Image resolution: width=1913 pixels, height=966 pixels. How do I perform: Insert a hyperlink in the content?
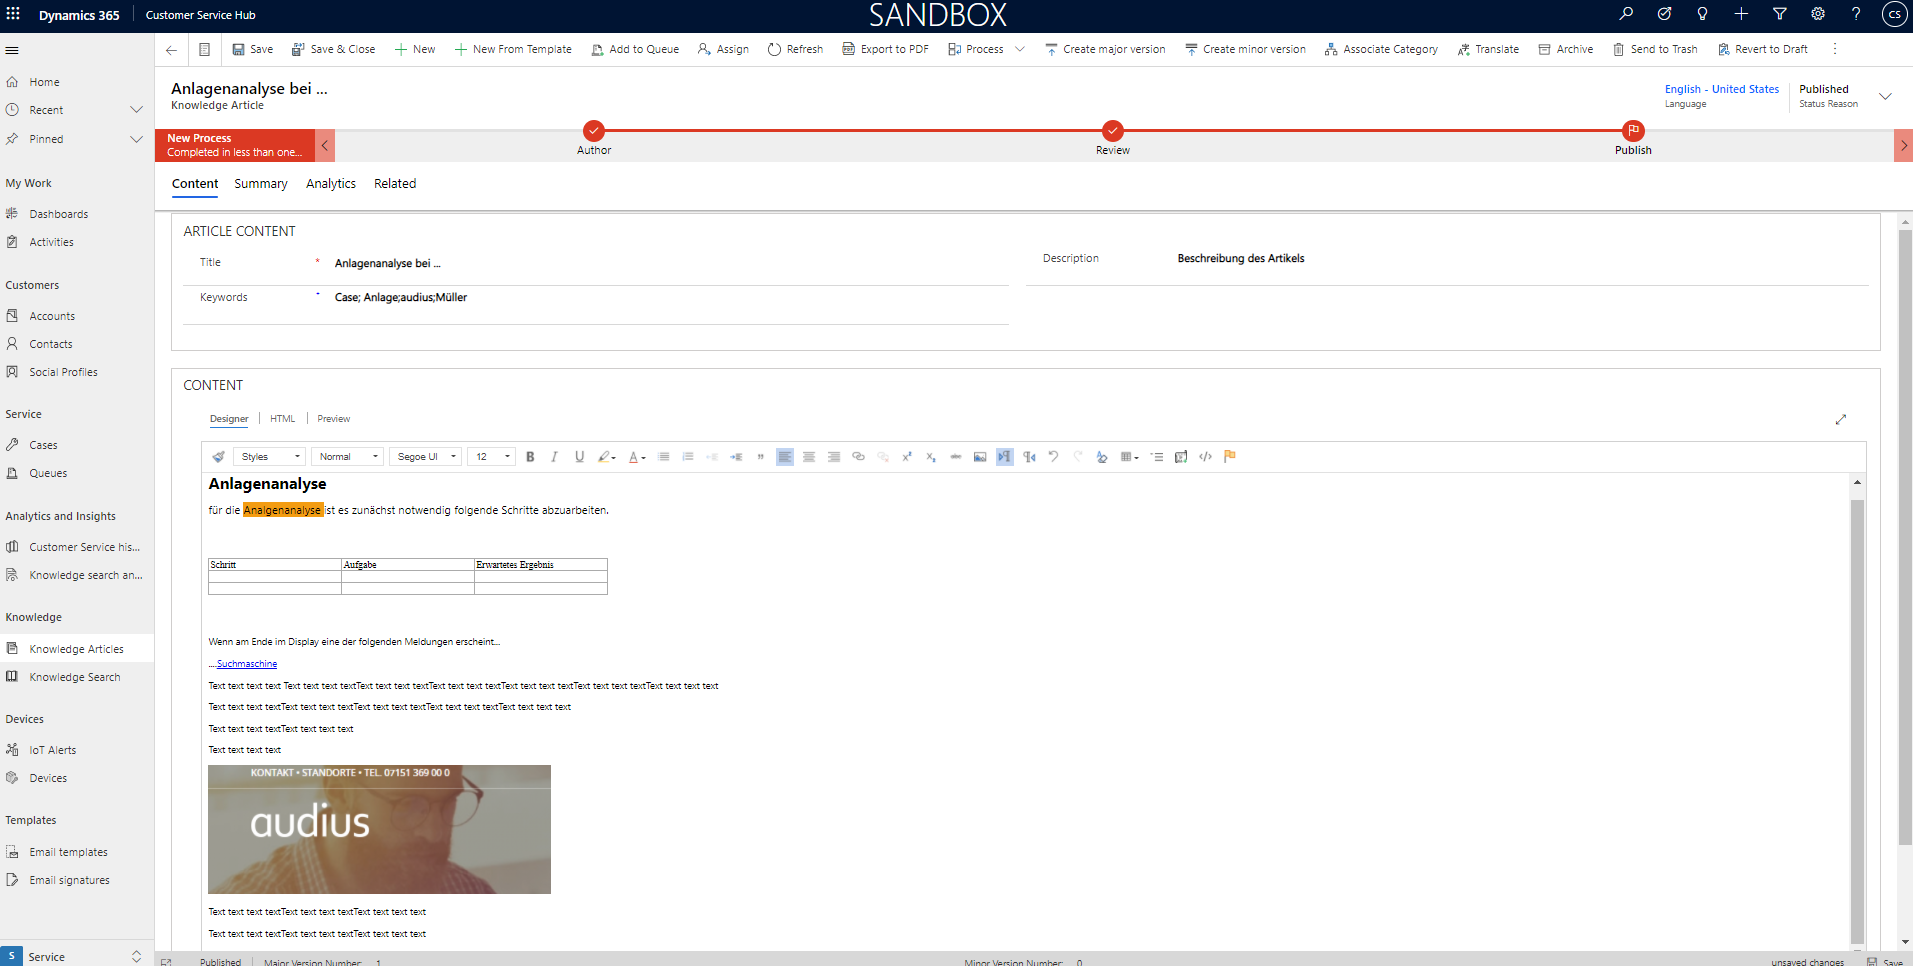(857, 457)
